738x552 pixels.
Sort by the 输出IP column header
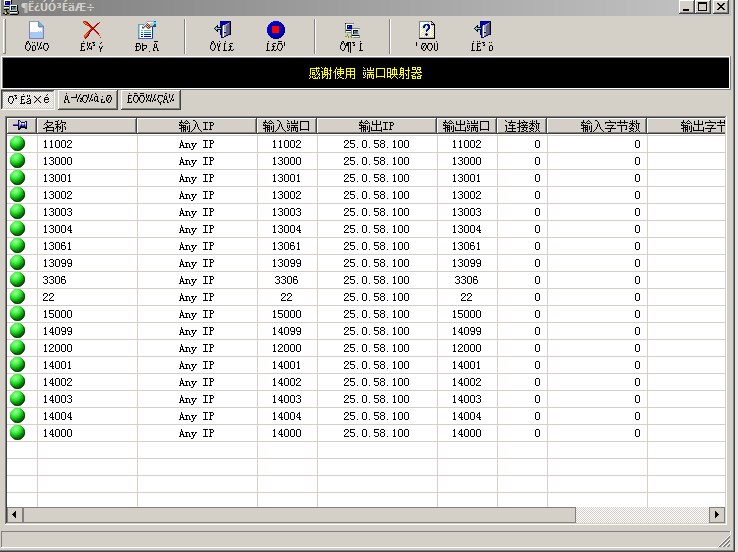[x=377, y=126]
